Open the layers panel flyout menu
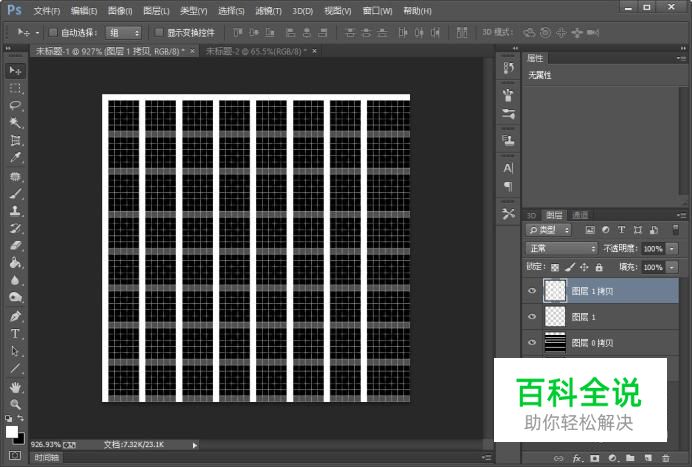This screenshot has width=692, height=467. click(x=681, y=215)
